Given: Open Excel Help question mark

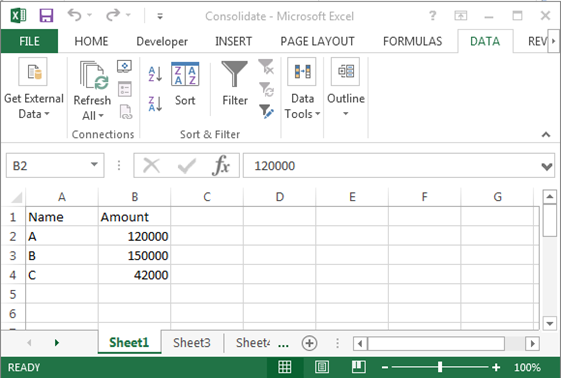Looking at the screenshot, I should pos(432,16).
